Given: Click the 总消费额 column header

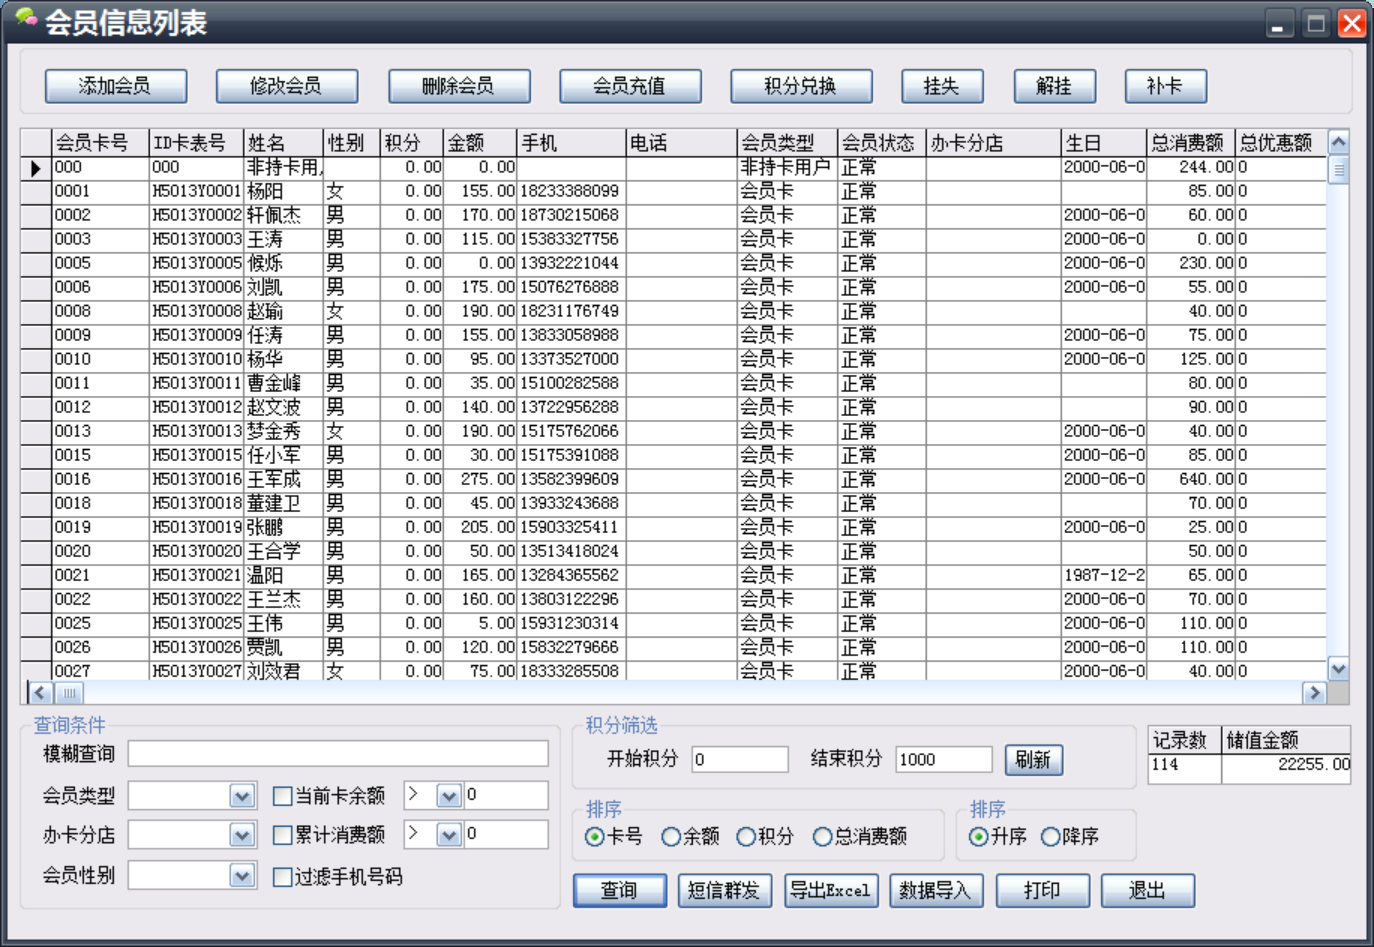Looking at the screenshot, I should pos(1191,143).
